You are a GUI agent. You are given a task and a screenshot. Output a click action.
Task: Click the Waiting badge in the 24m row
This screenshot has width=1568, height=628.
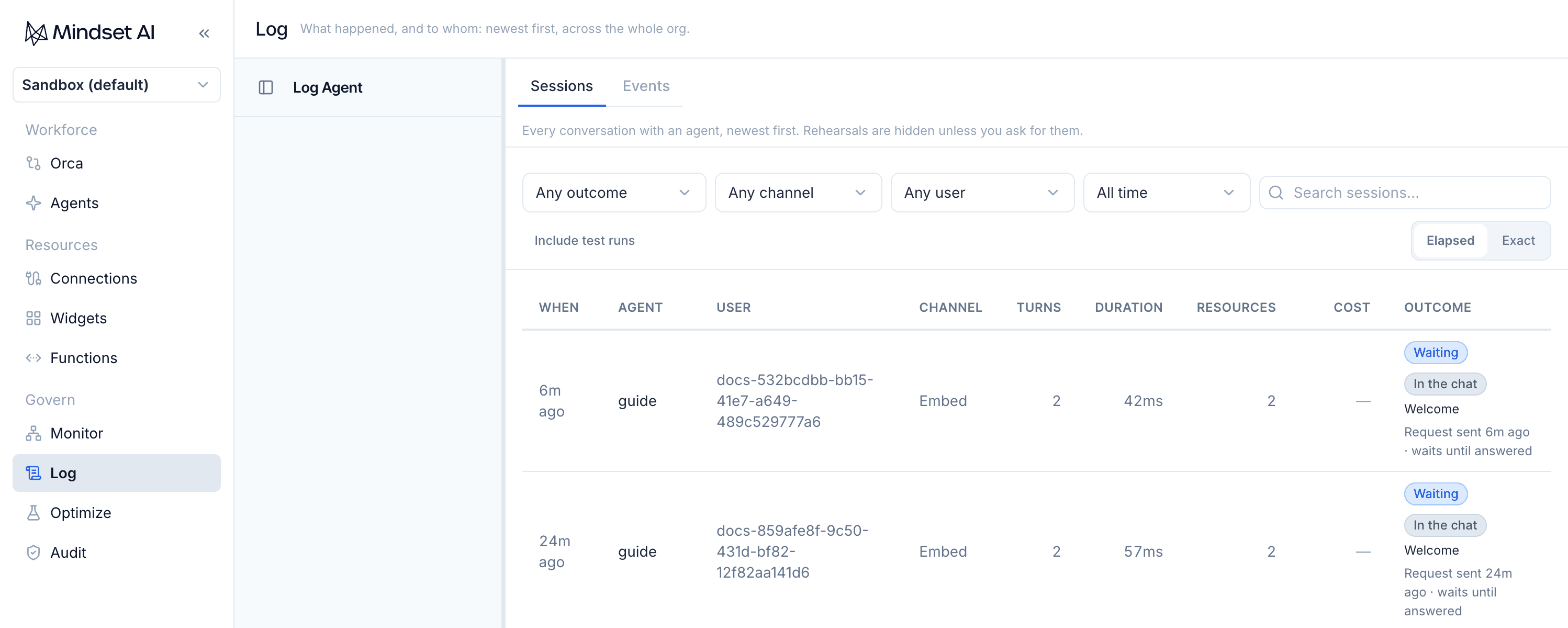click(1436, 494)
